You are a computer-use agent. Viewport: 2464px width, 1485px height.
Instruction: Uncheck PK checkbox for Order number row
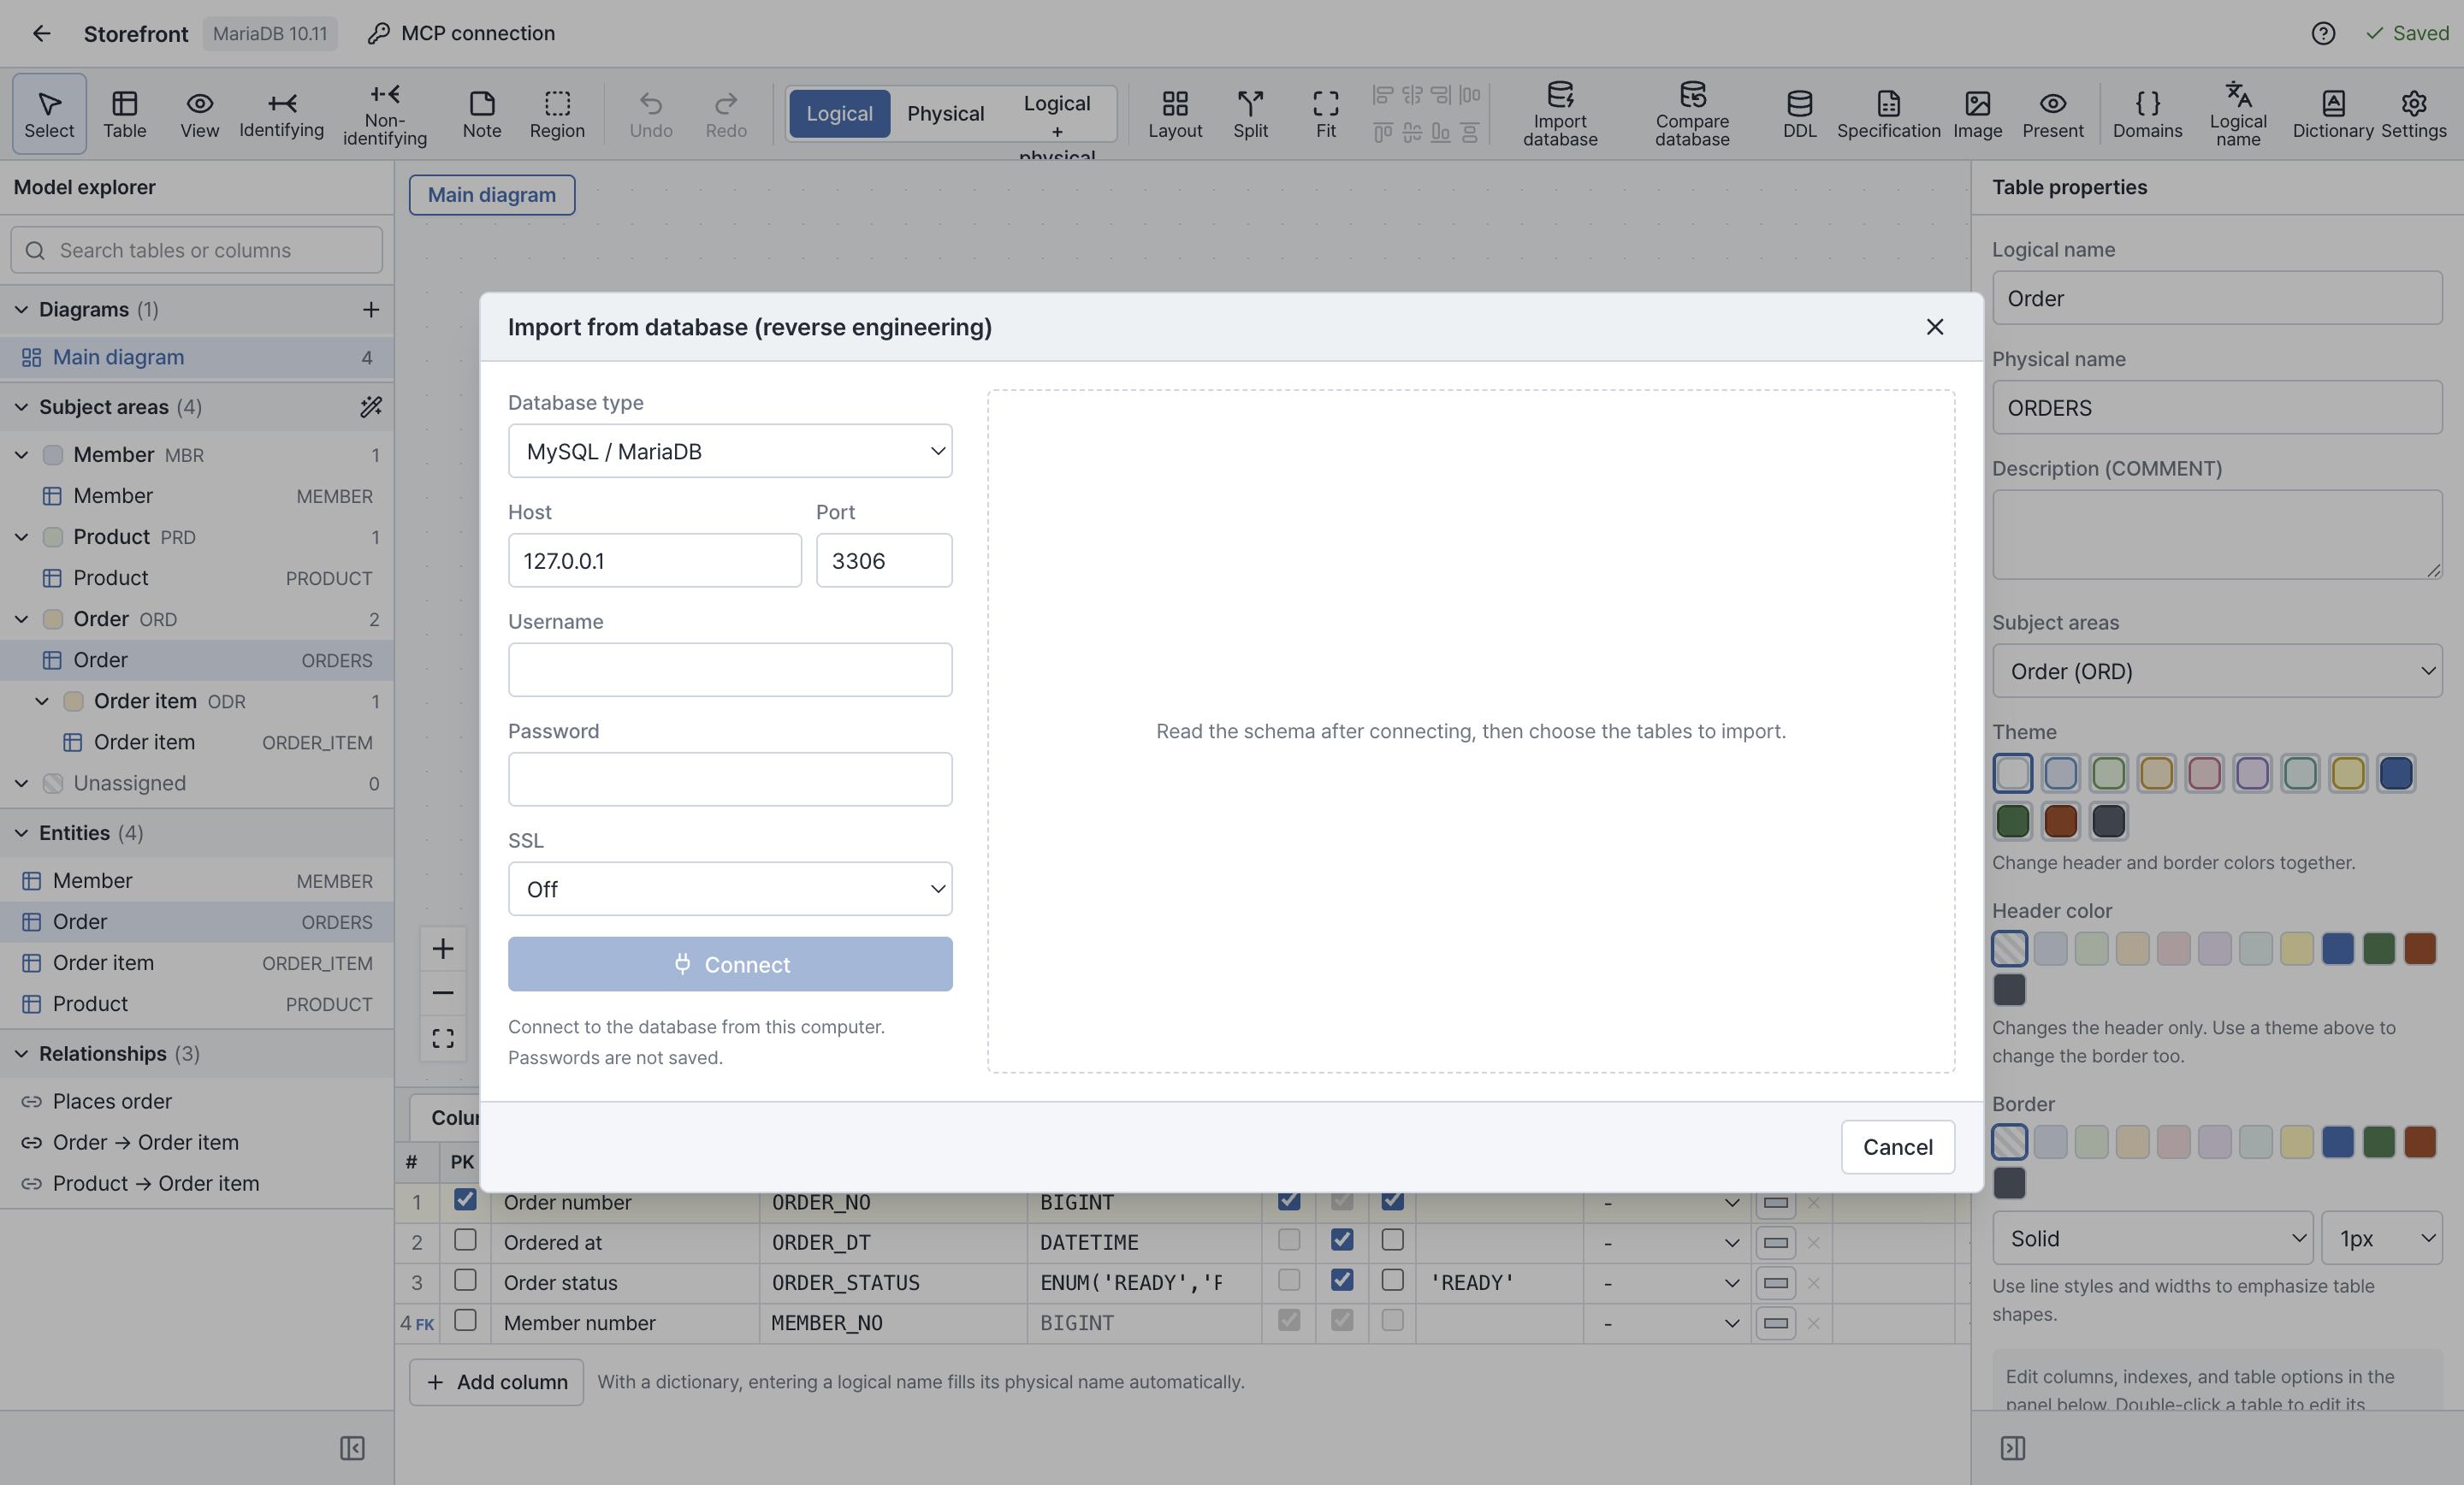pyautogui.click(x=465, y=1199)
